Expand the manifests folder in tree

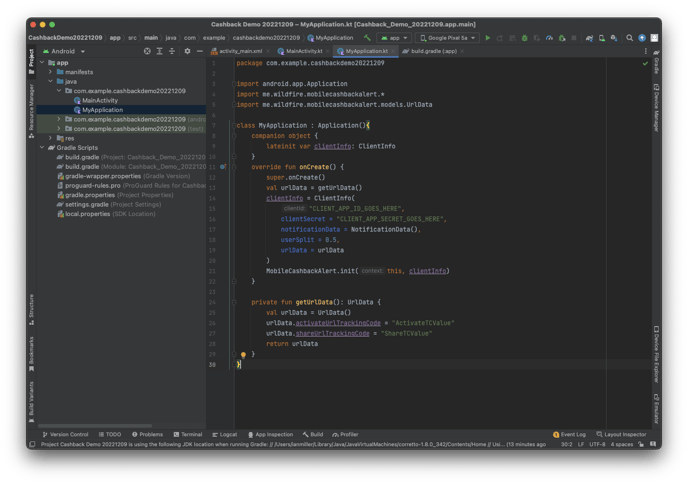[x=49, y=72]
